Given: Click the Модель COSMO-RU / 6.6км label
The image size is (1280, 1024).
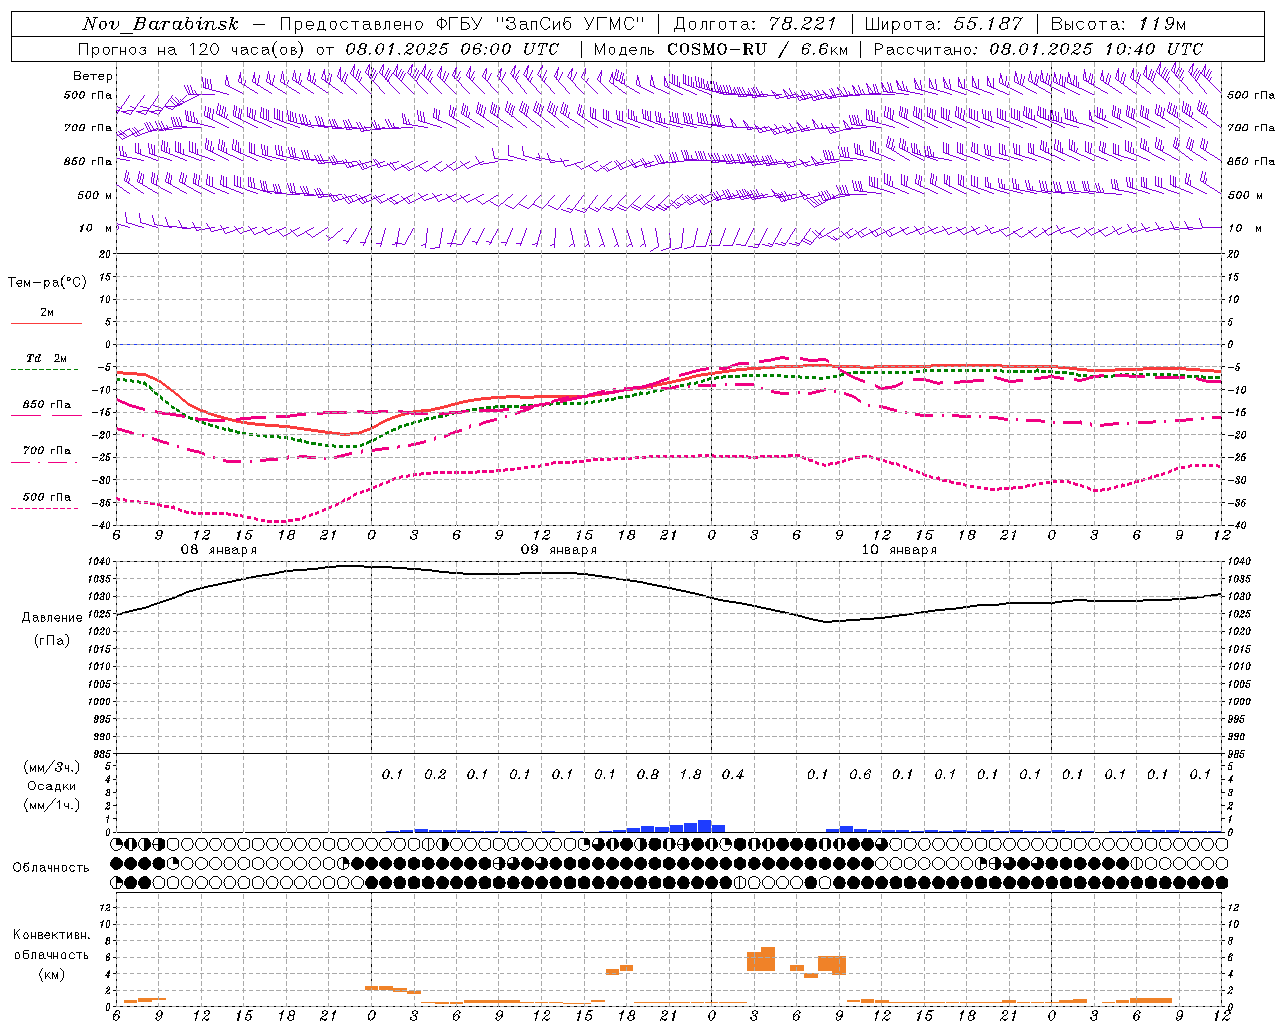Looking at the screenshot, I should click(x=720, y=49).
